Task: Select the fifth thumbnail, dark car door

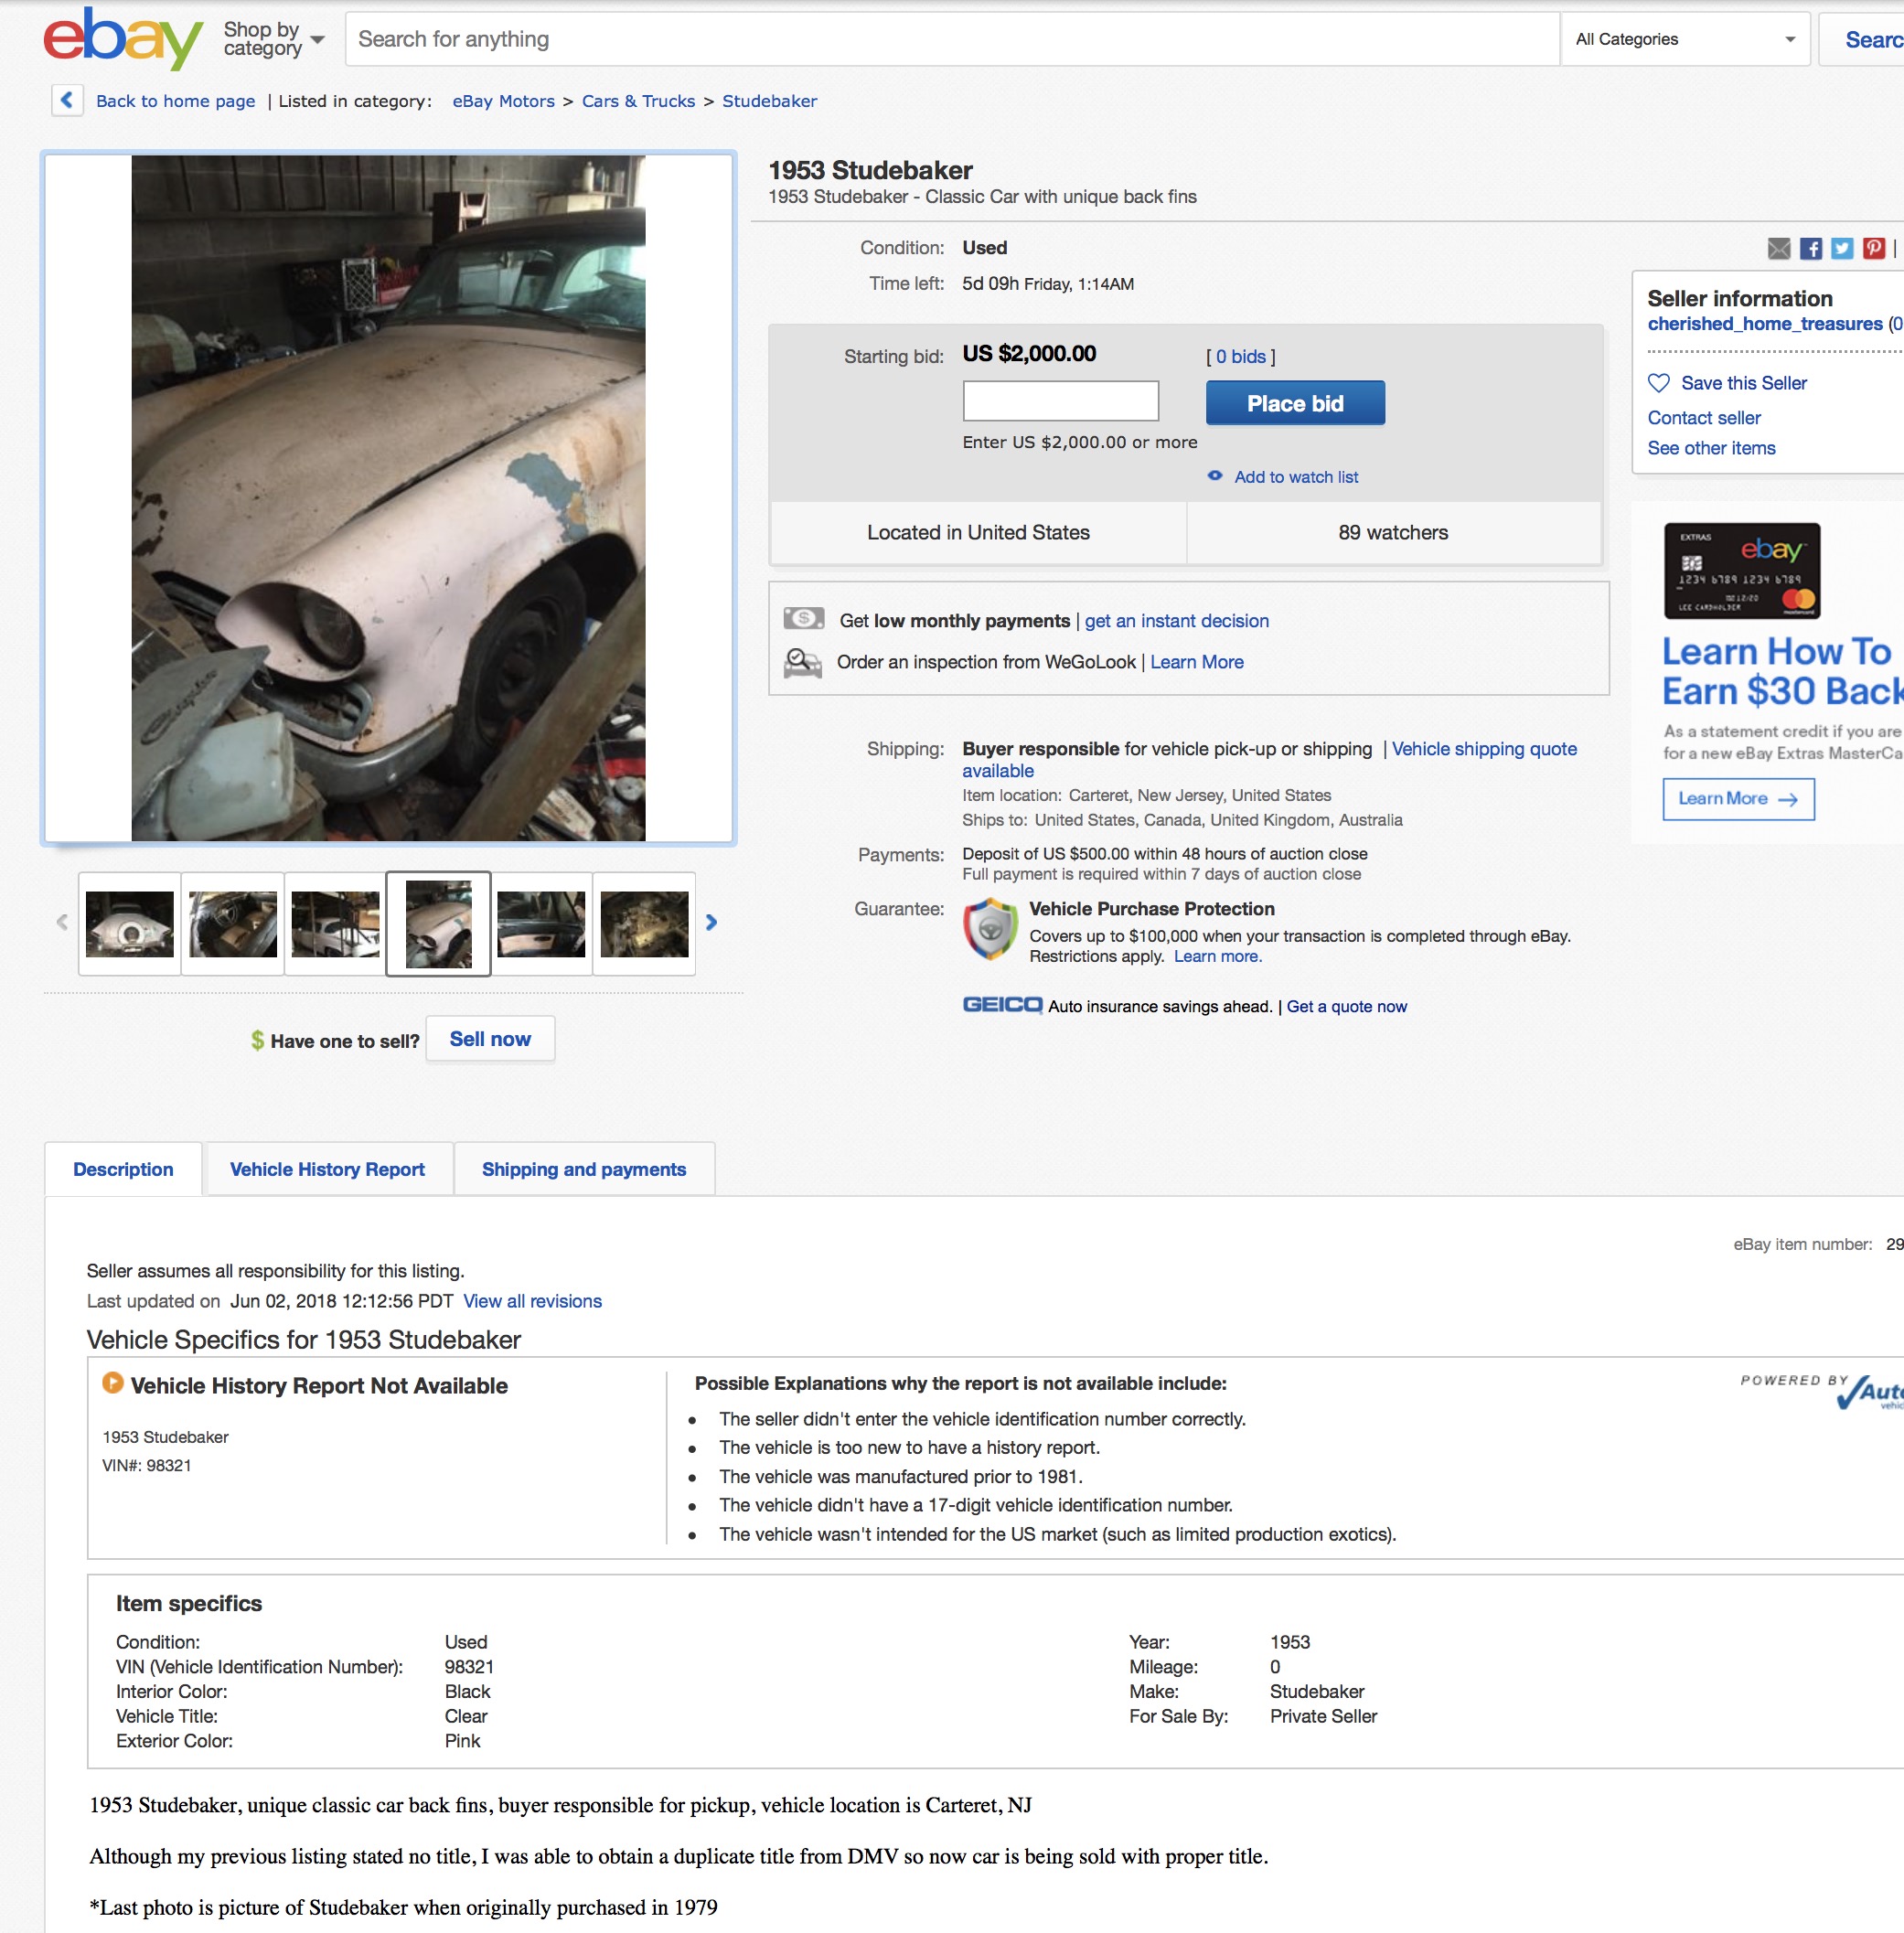Action: click(541, 923)
